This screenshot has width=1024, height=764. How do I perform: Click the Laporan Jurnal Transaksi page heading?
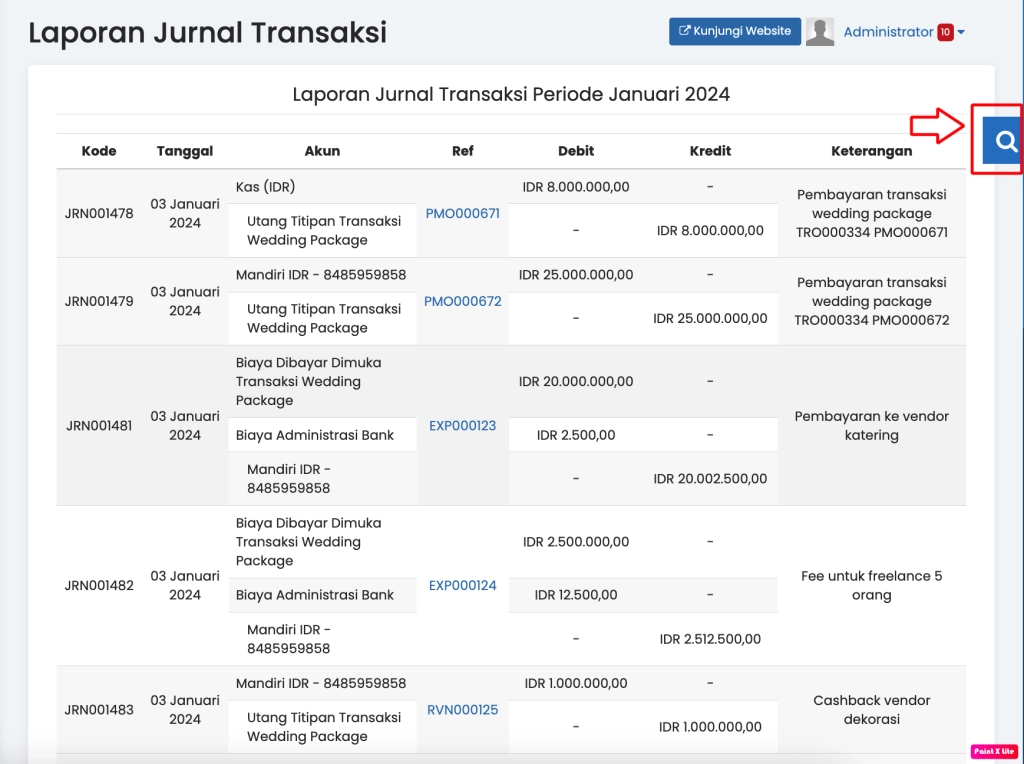pos(207,32)
